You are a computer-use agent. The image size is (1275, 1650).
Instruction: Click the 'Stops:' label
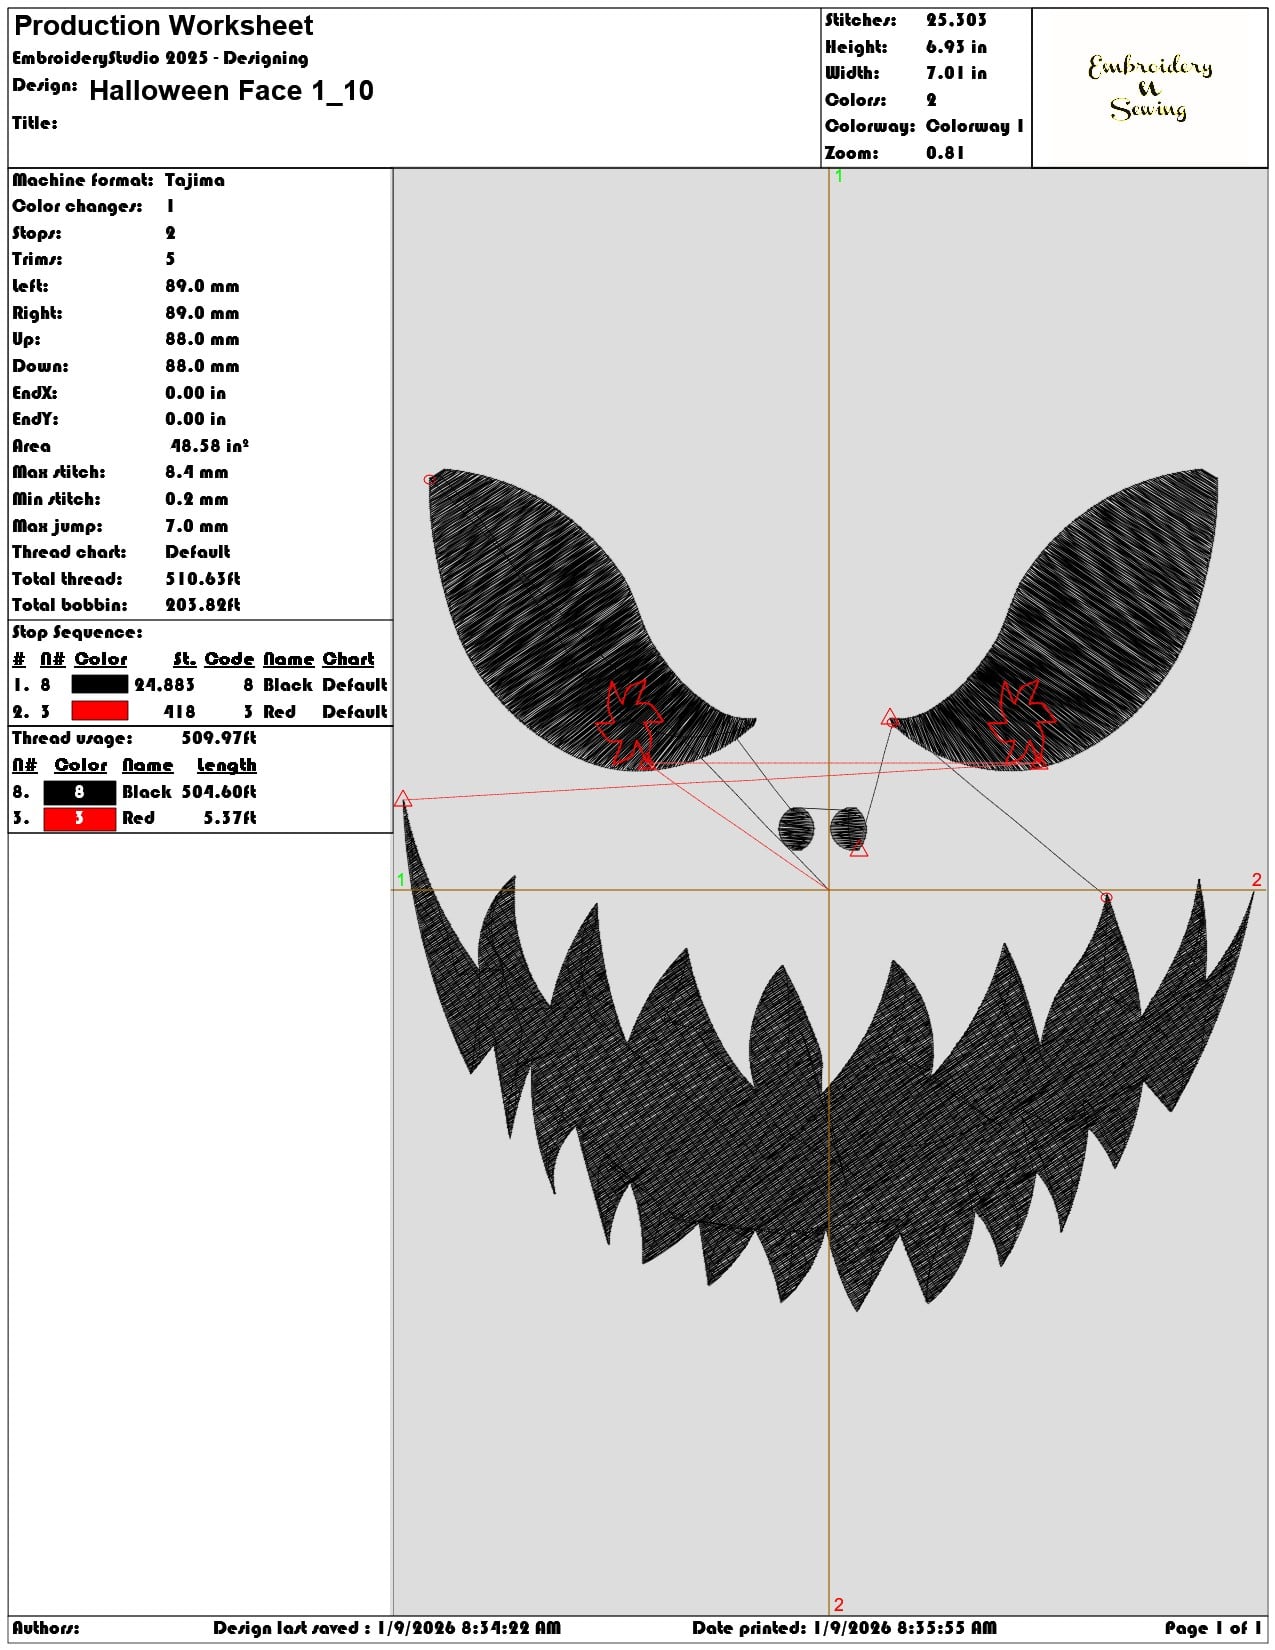point(37,233)
